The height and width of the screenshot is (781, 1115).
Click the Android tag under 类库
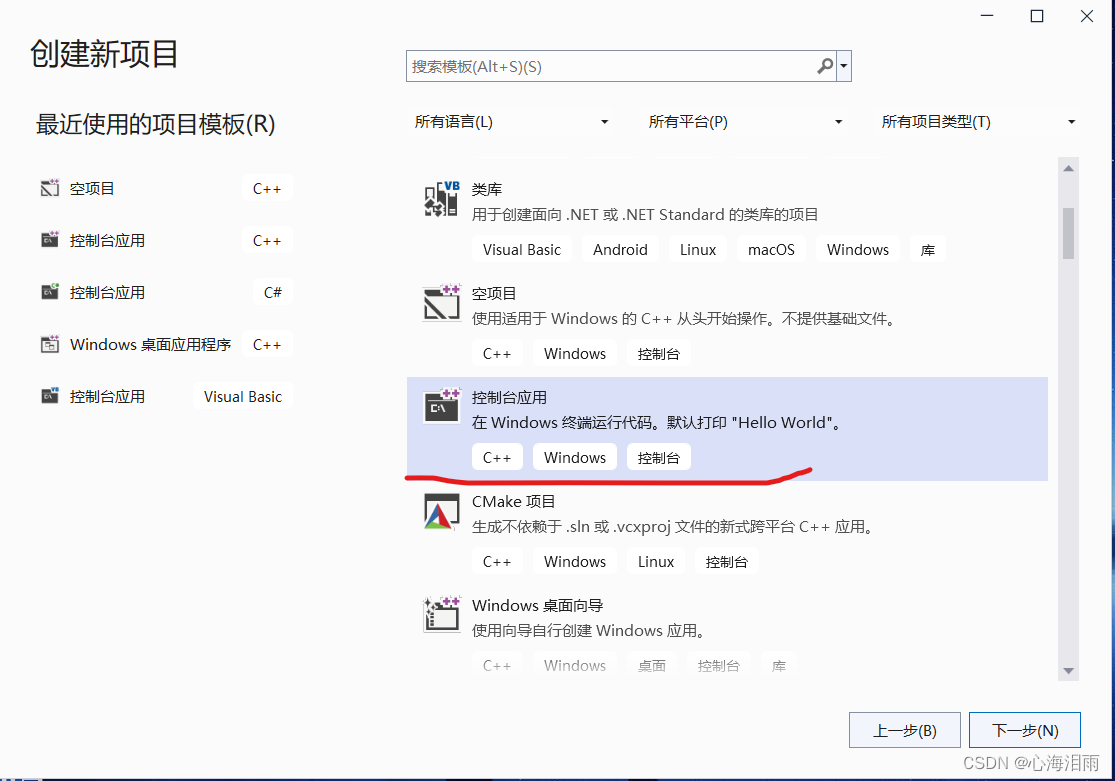620,250
